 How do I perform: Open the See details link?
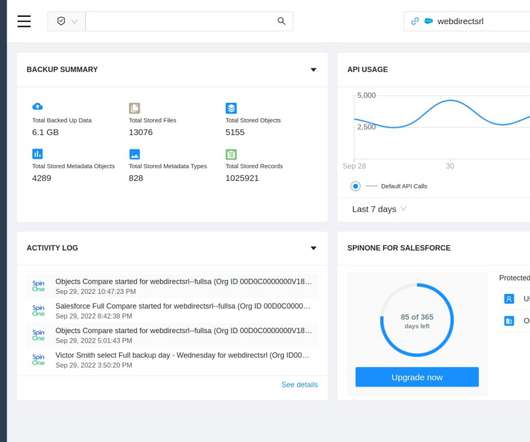300,385
